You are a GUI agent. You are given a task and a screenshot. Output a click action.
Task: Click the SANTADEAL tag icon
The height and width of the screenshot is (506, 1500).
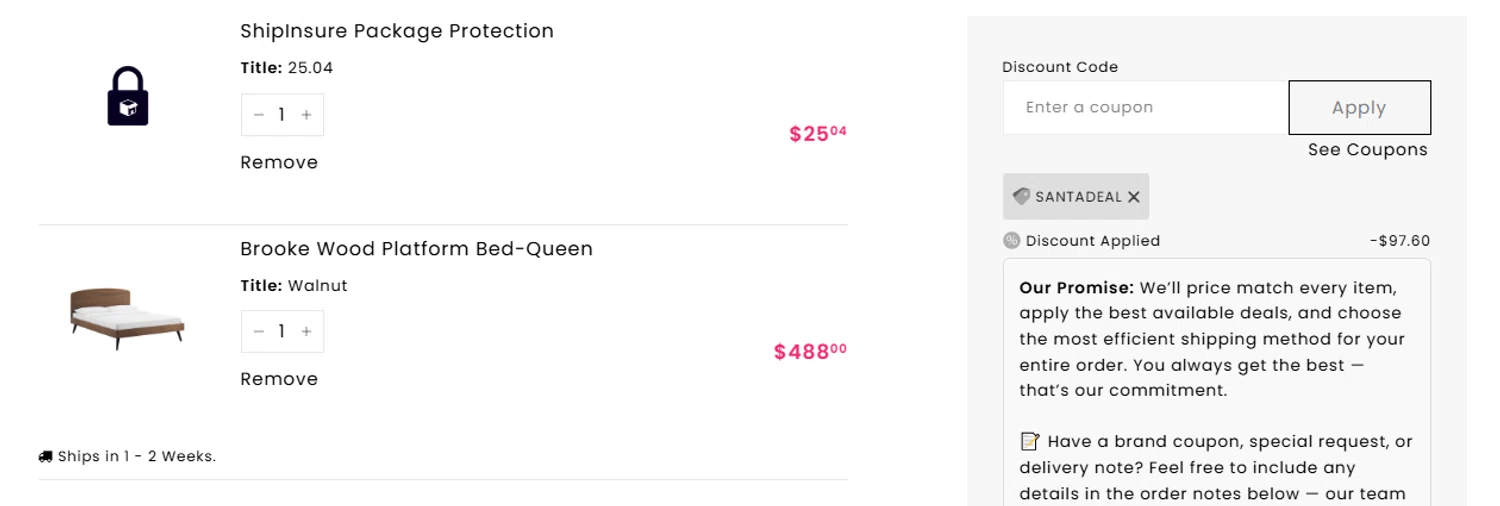click(1021, 196)
